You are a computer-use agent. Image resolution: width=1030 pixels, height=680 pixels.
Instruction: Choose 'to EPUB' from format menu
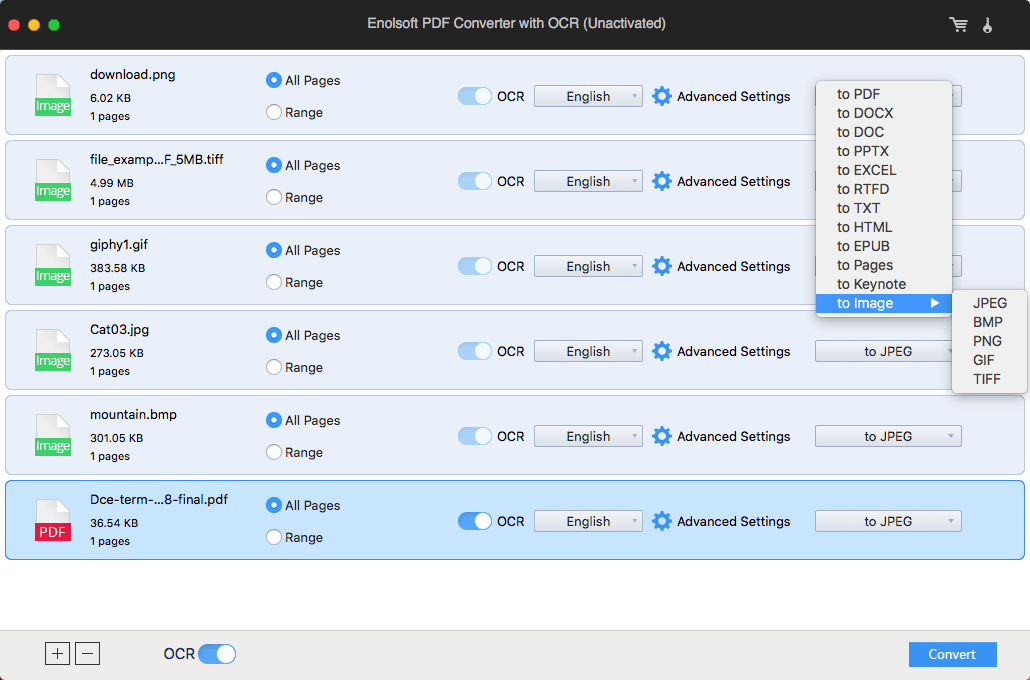(x=884, y=246)
